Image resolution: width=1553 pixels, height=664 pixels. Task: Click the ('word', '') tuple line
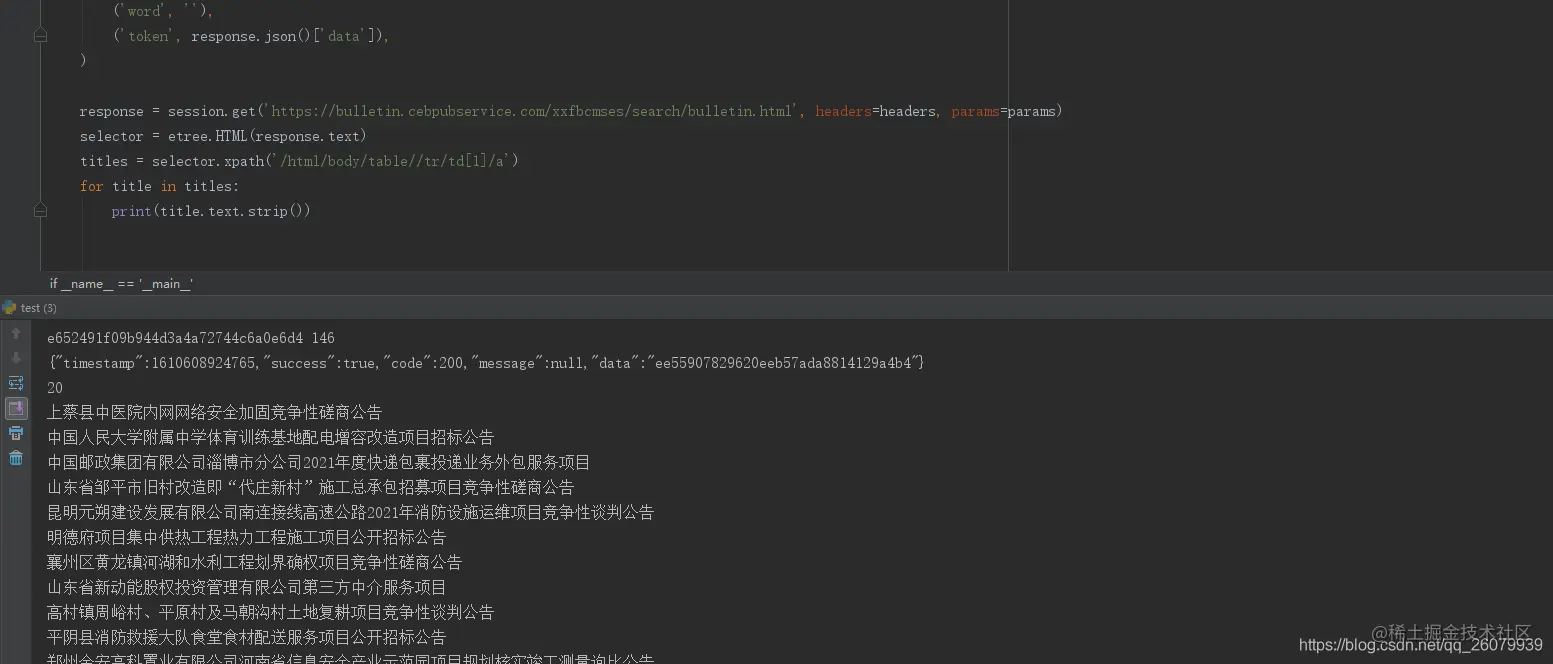[x=163, y=11]
